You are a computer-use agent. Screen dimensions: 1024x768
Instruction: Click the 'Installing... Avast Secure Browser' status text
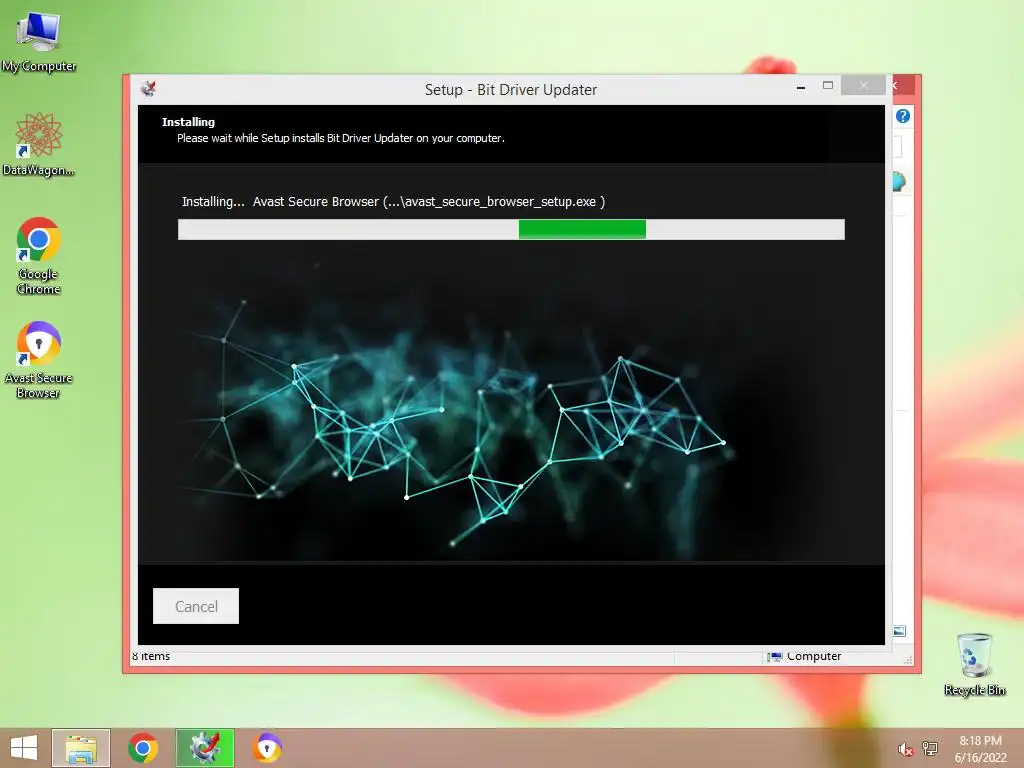(393, 202)
